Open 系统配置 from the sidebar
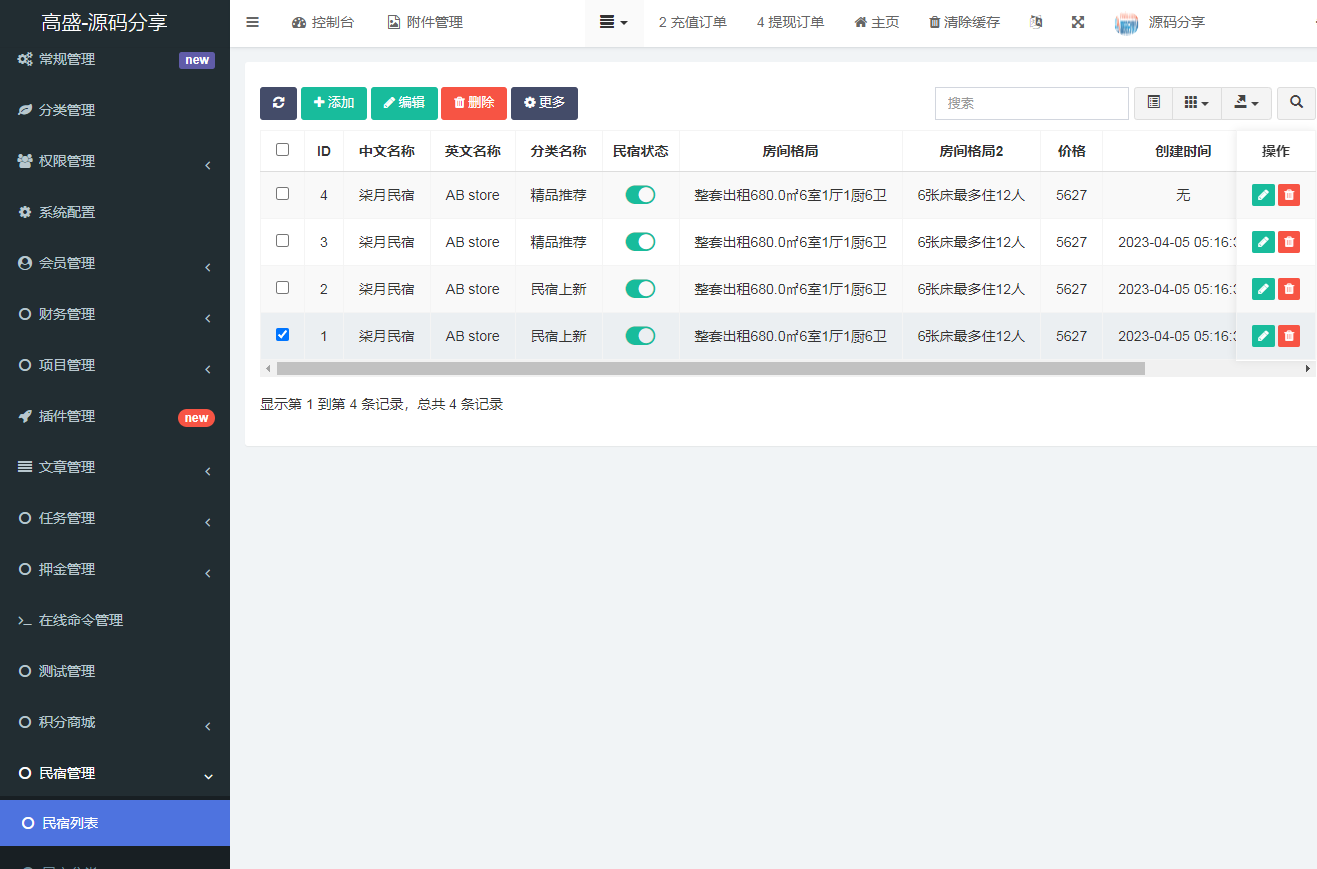Image resolution: width=1317 pixels, height=869 pixels. coord(67,212)
